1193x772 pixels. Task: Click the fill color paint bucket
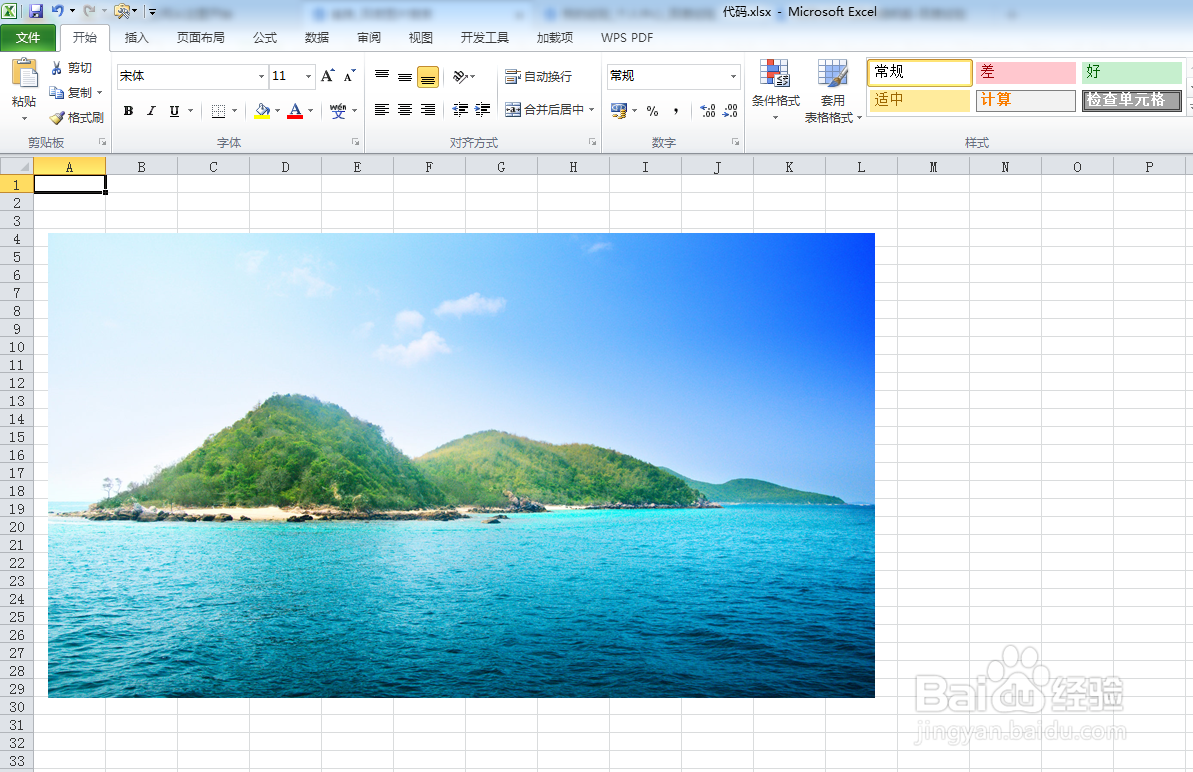262,111
